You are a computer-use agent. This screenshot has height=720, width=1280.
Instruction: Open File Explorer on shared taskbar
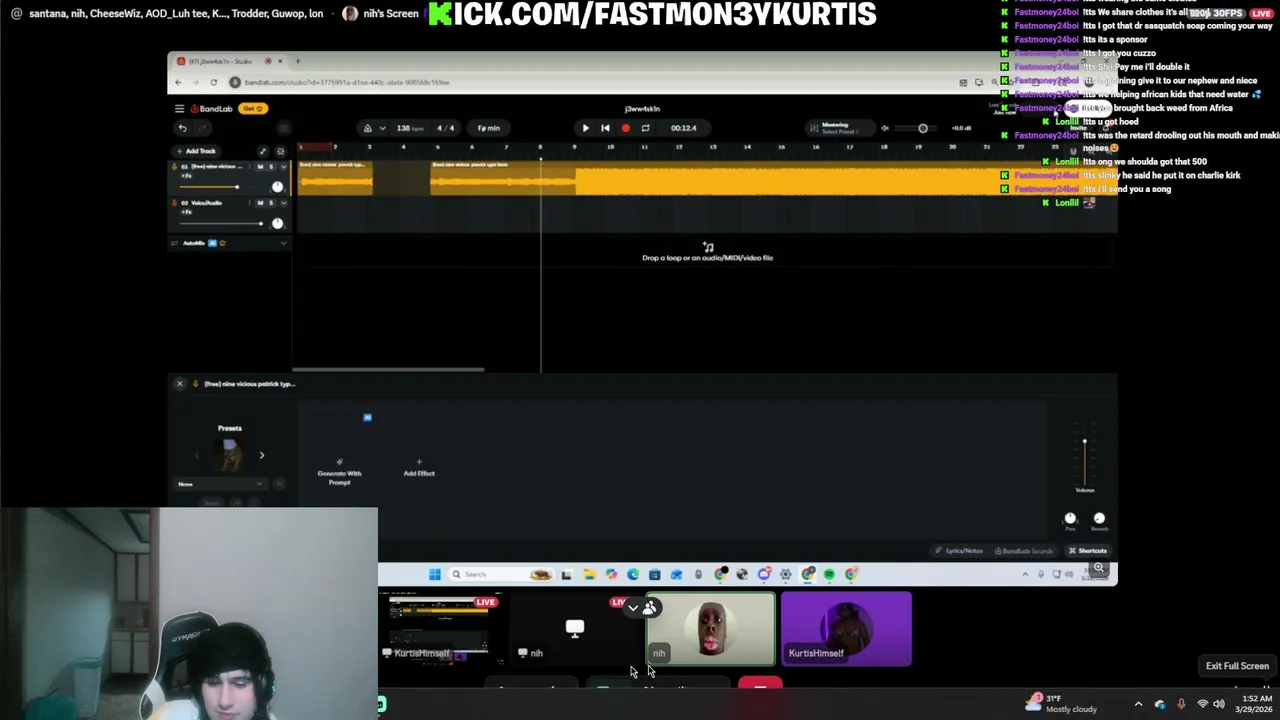589,574
